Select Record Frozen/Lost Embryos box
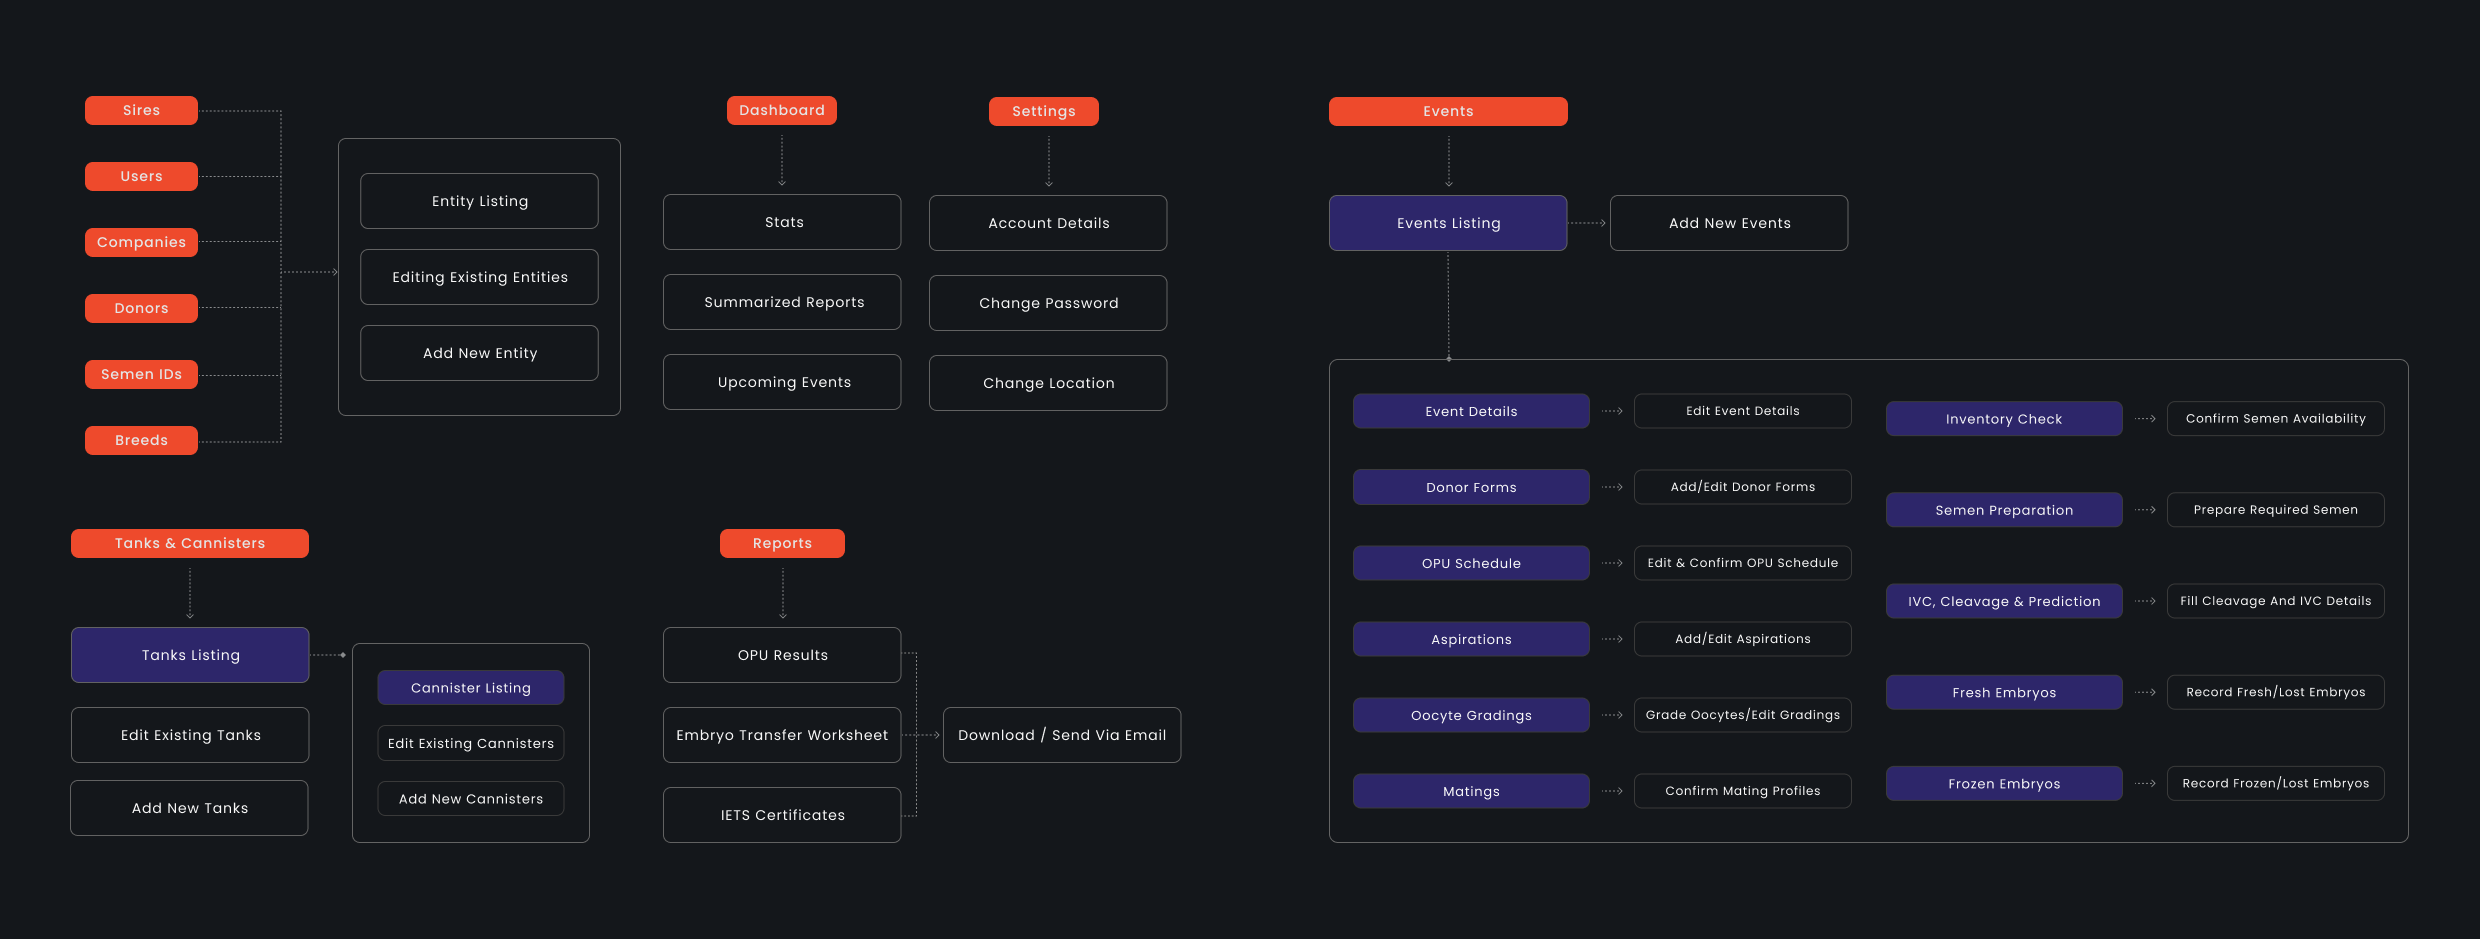The height and width of the screenshot is (939, 2480). click(x=2274, y=783)
